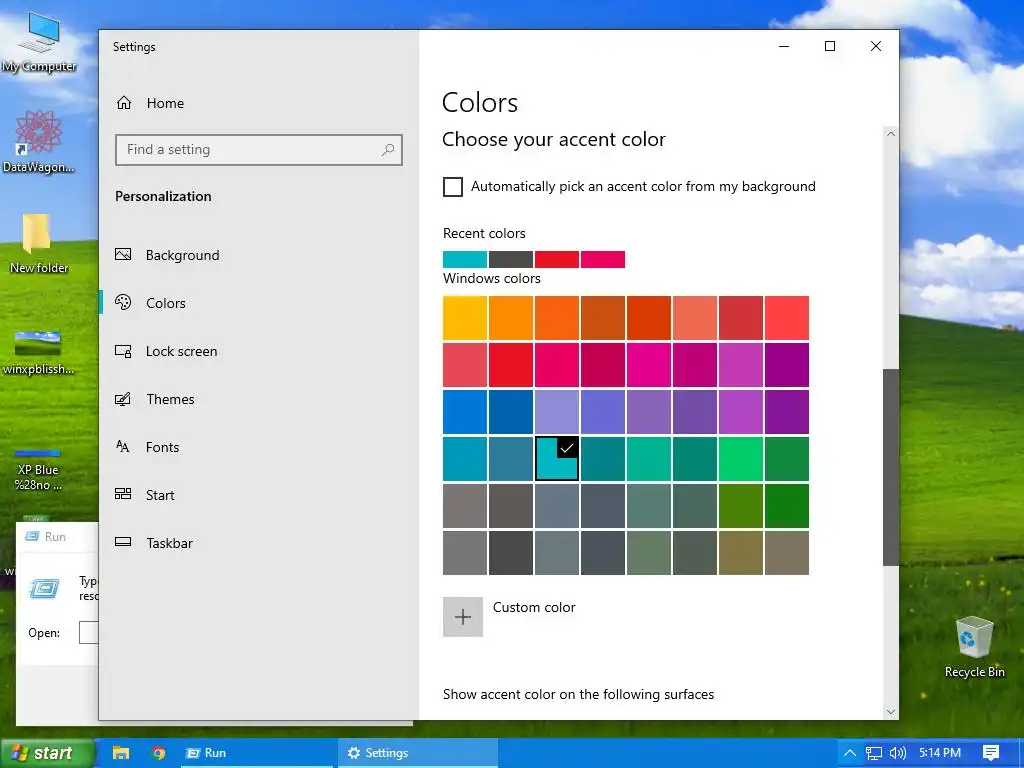
Task: Click the search magnifier in Find a setting
Action: 388,150
